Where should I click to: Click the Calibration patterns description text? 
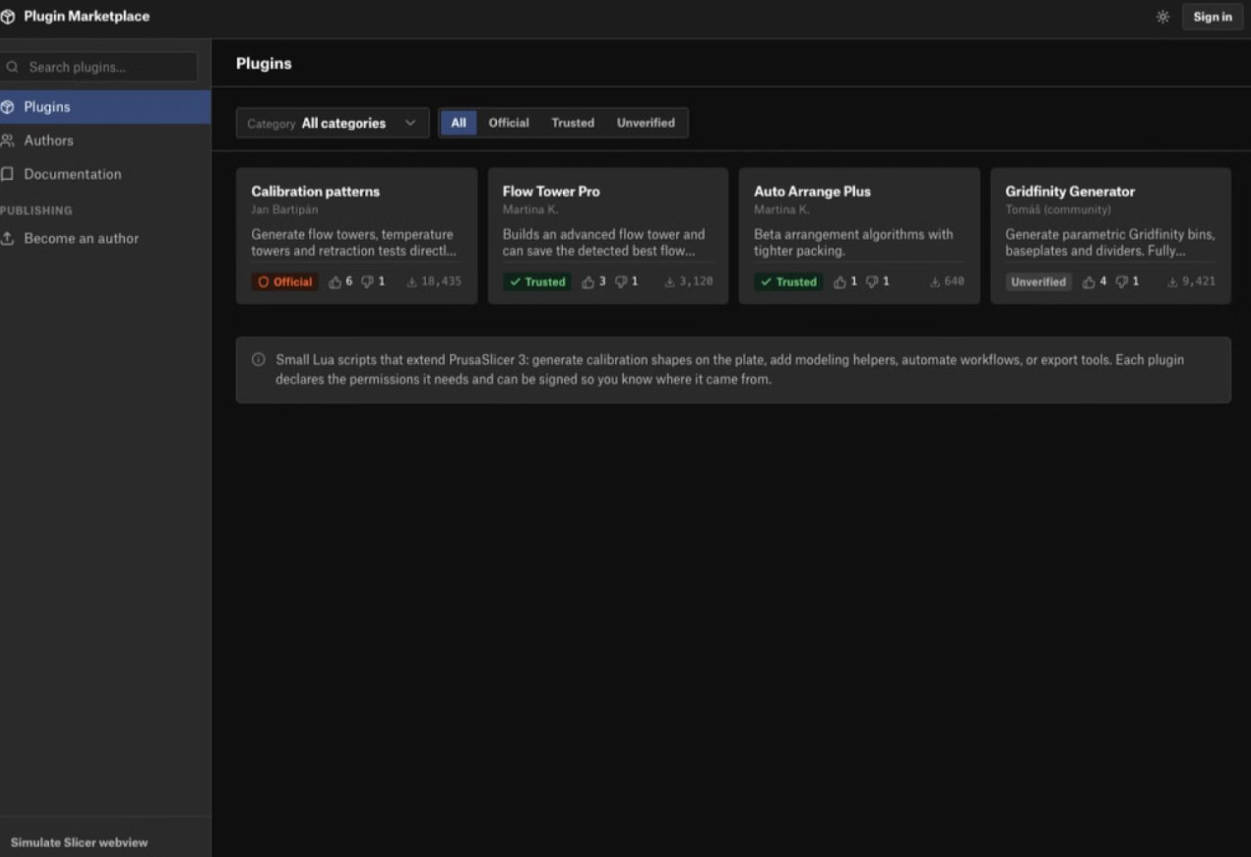point(354,242)
